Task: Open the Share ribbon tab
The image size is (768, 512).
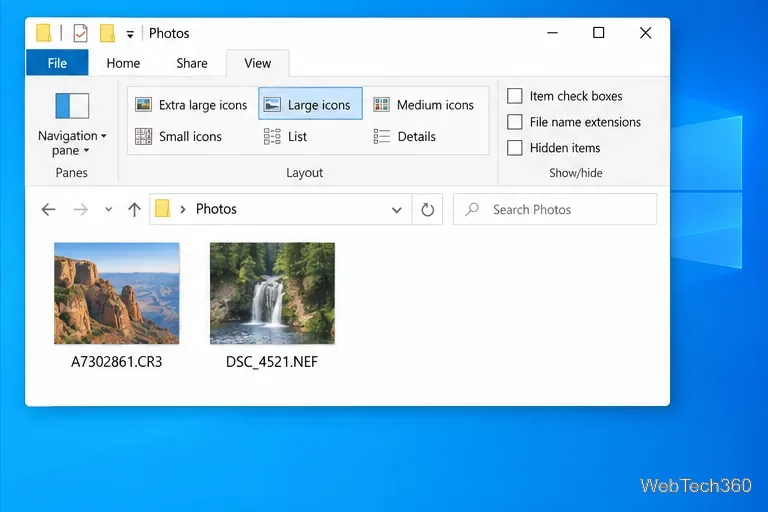Action: (192, 63)
